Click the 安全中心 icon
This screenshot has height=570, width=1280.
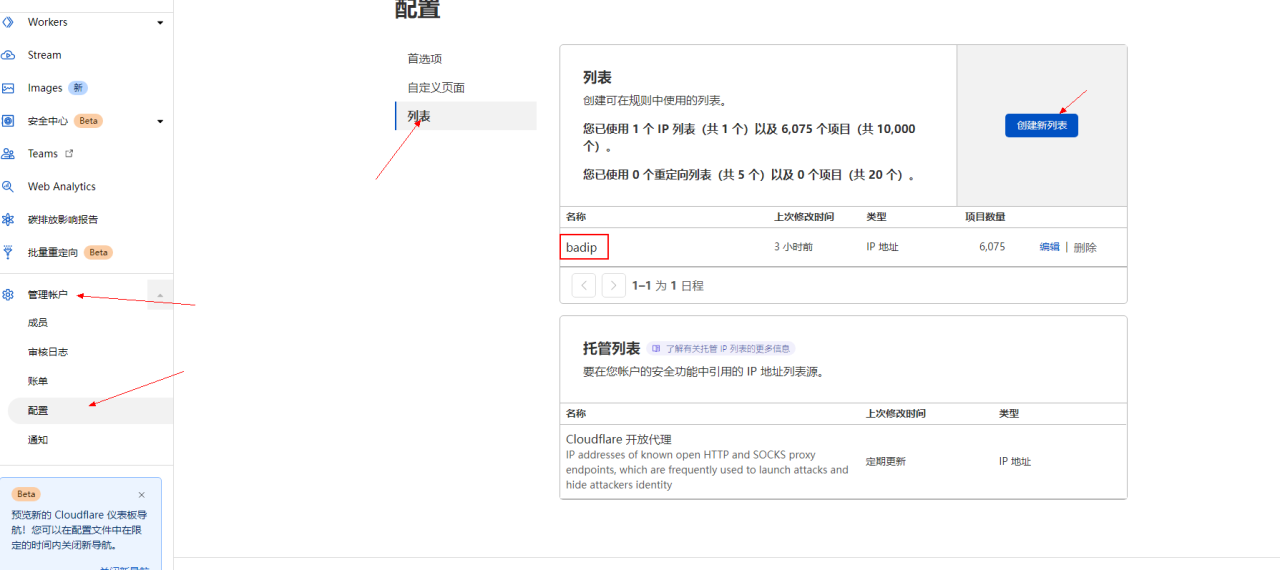coord(8,121)
